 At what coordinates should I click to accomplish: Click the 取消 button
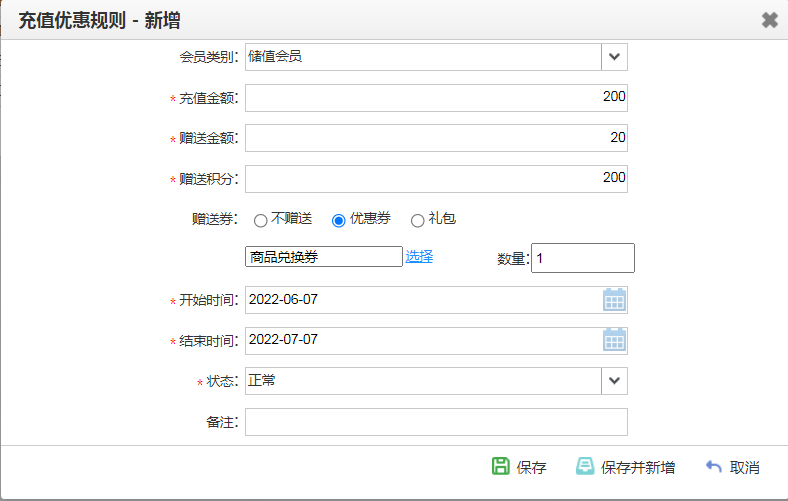point(733,467)
